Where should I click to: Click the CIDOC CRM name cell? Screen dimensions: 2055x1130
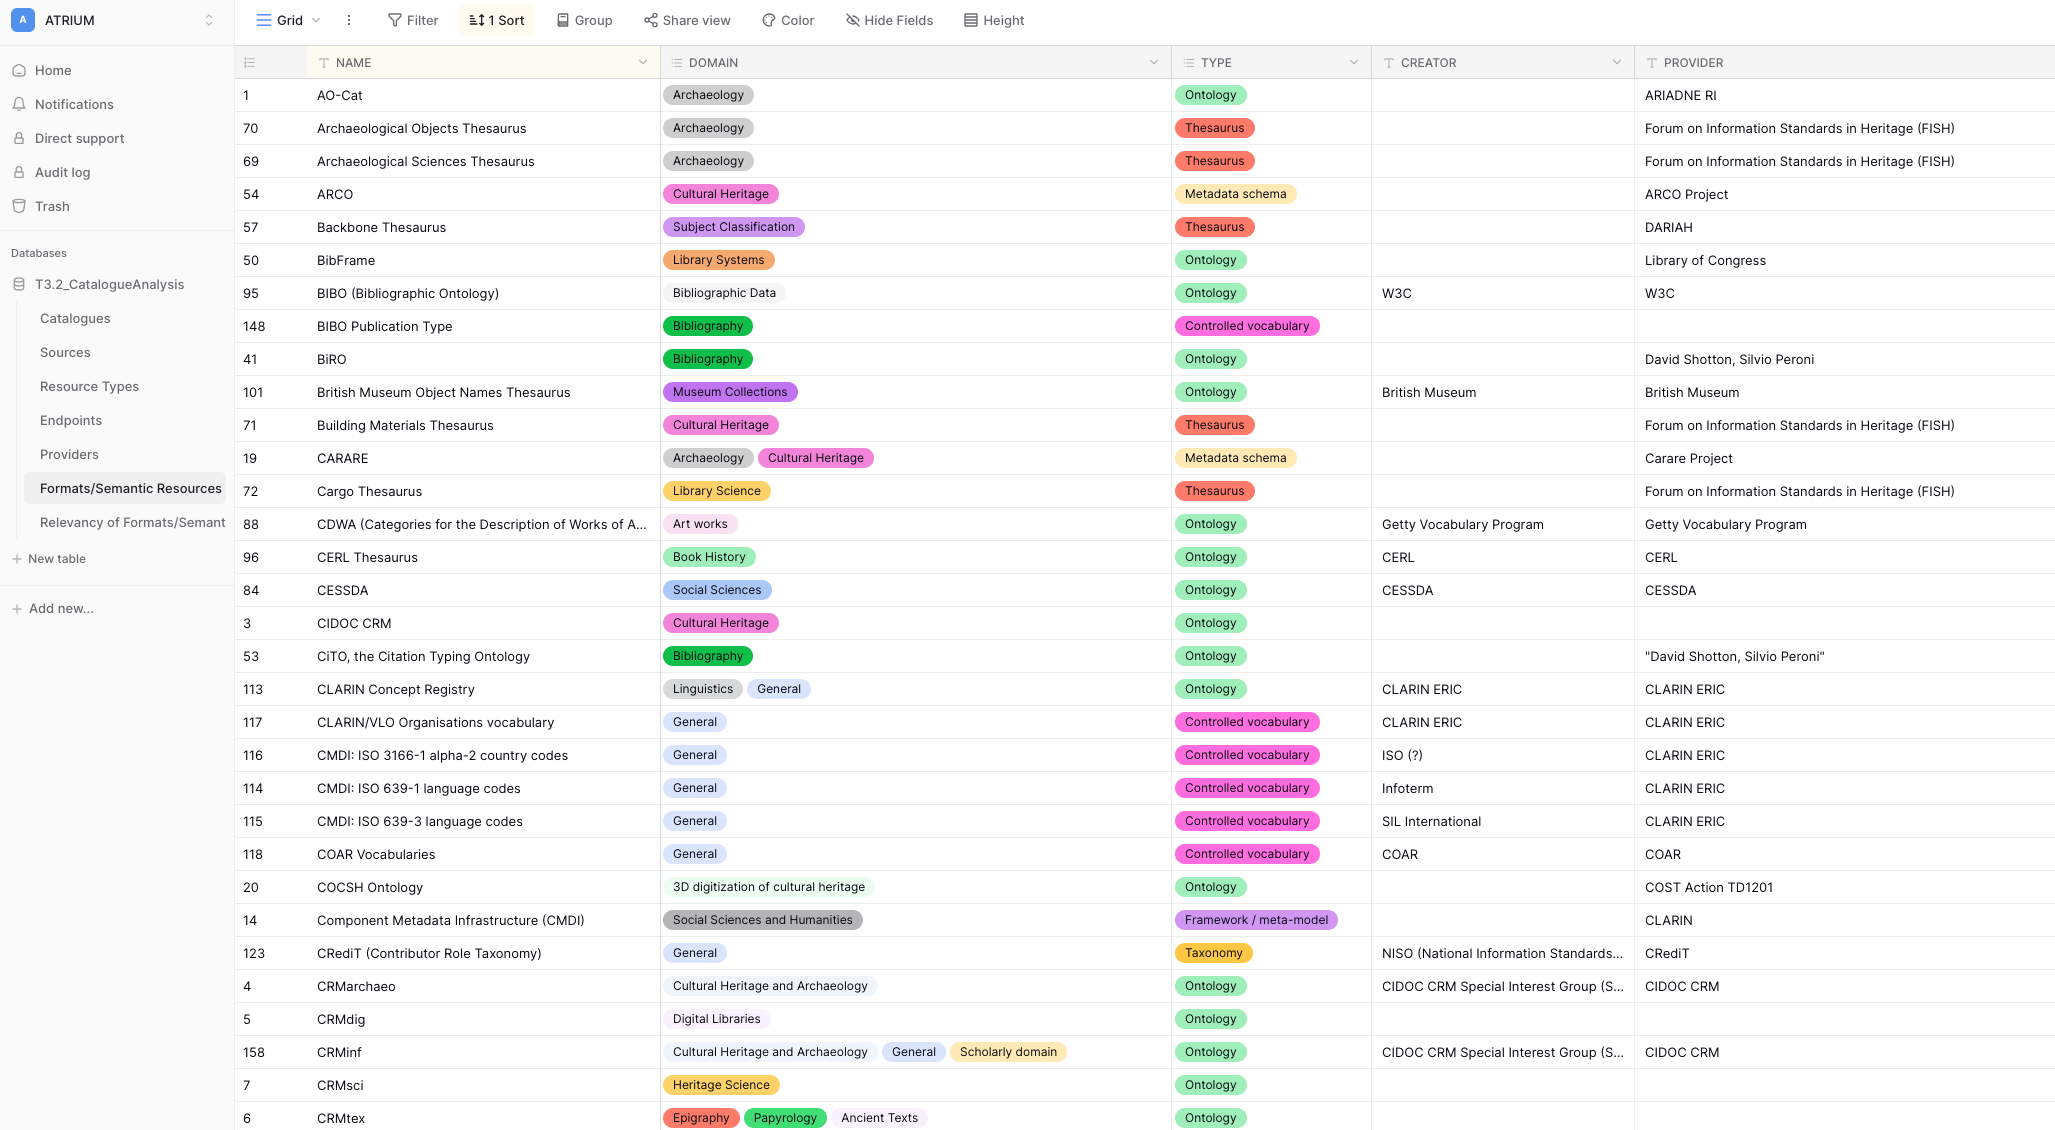354,623
